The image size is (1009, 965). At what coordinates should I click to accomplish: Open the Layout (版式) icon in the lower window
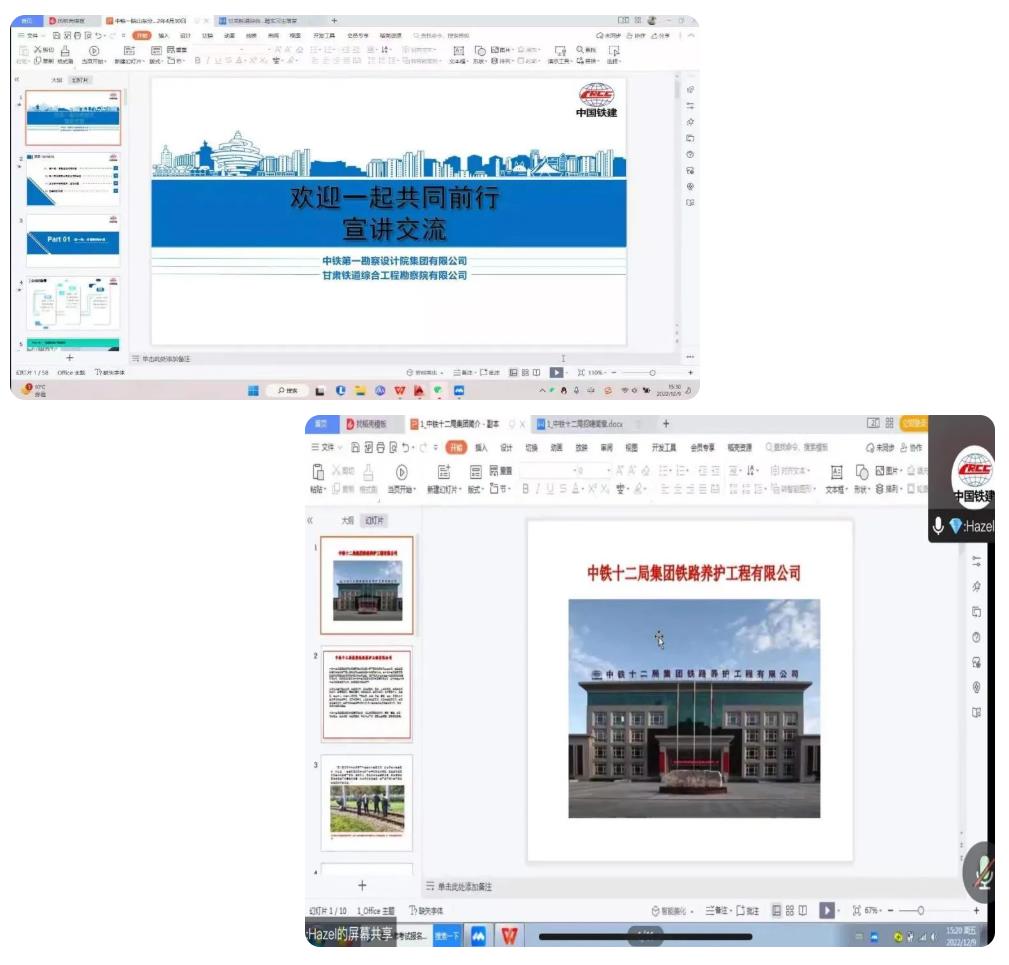(x=476, y=473)
